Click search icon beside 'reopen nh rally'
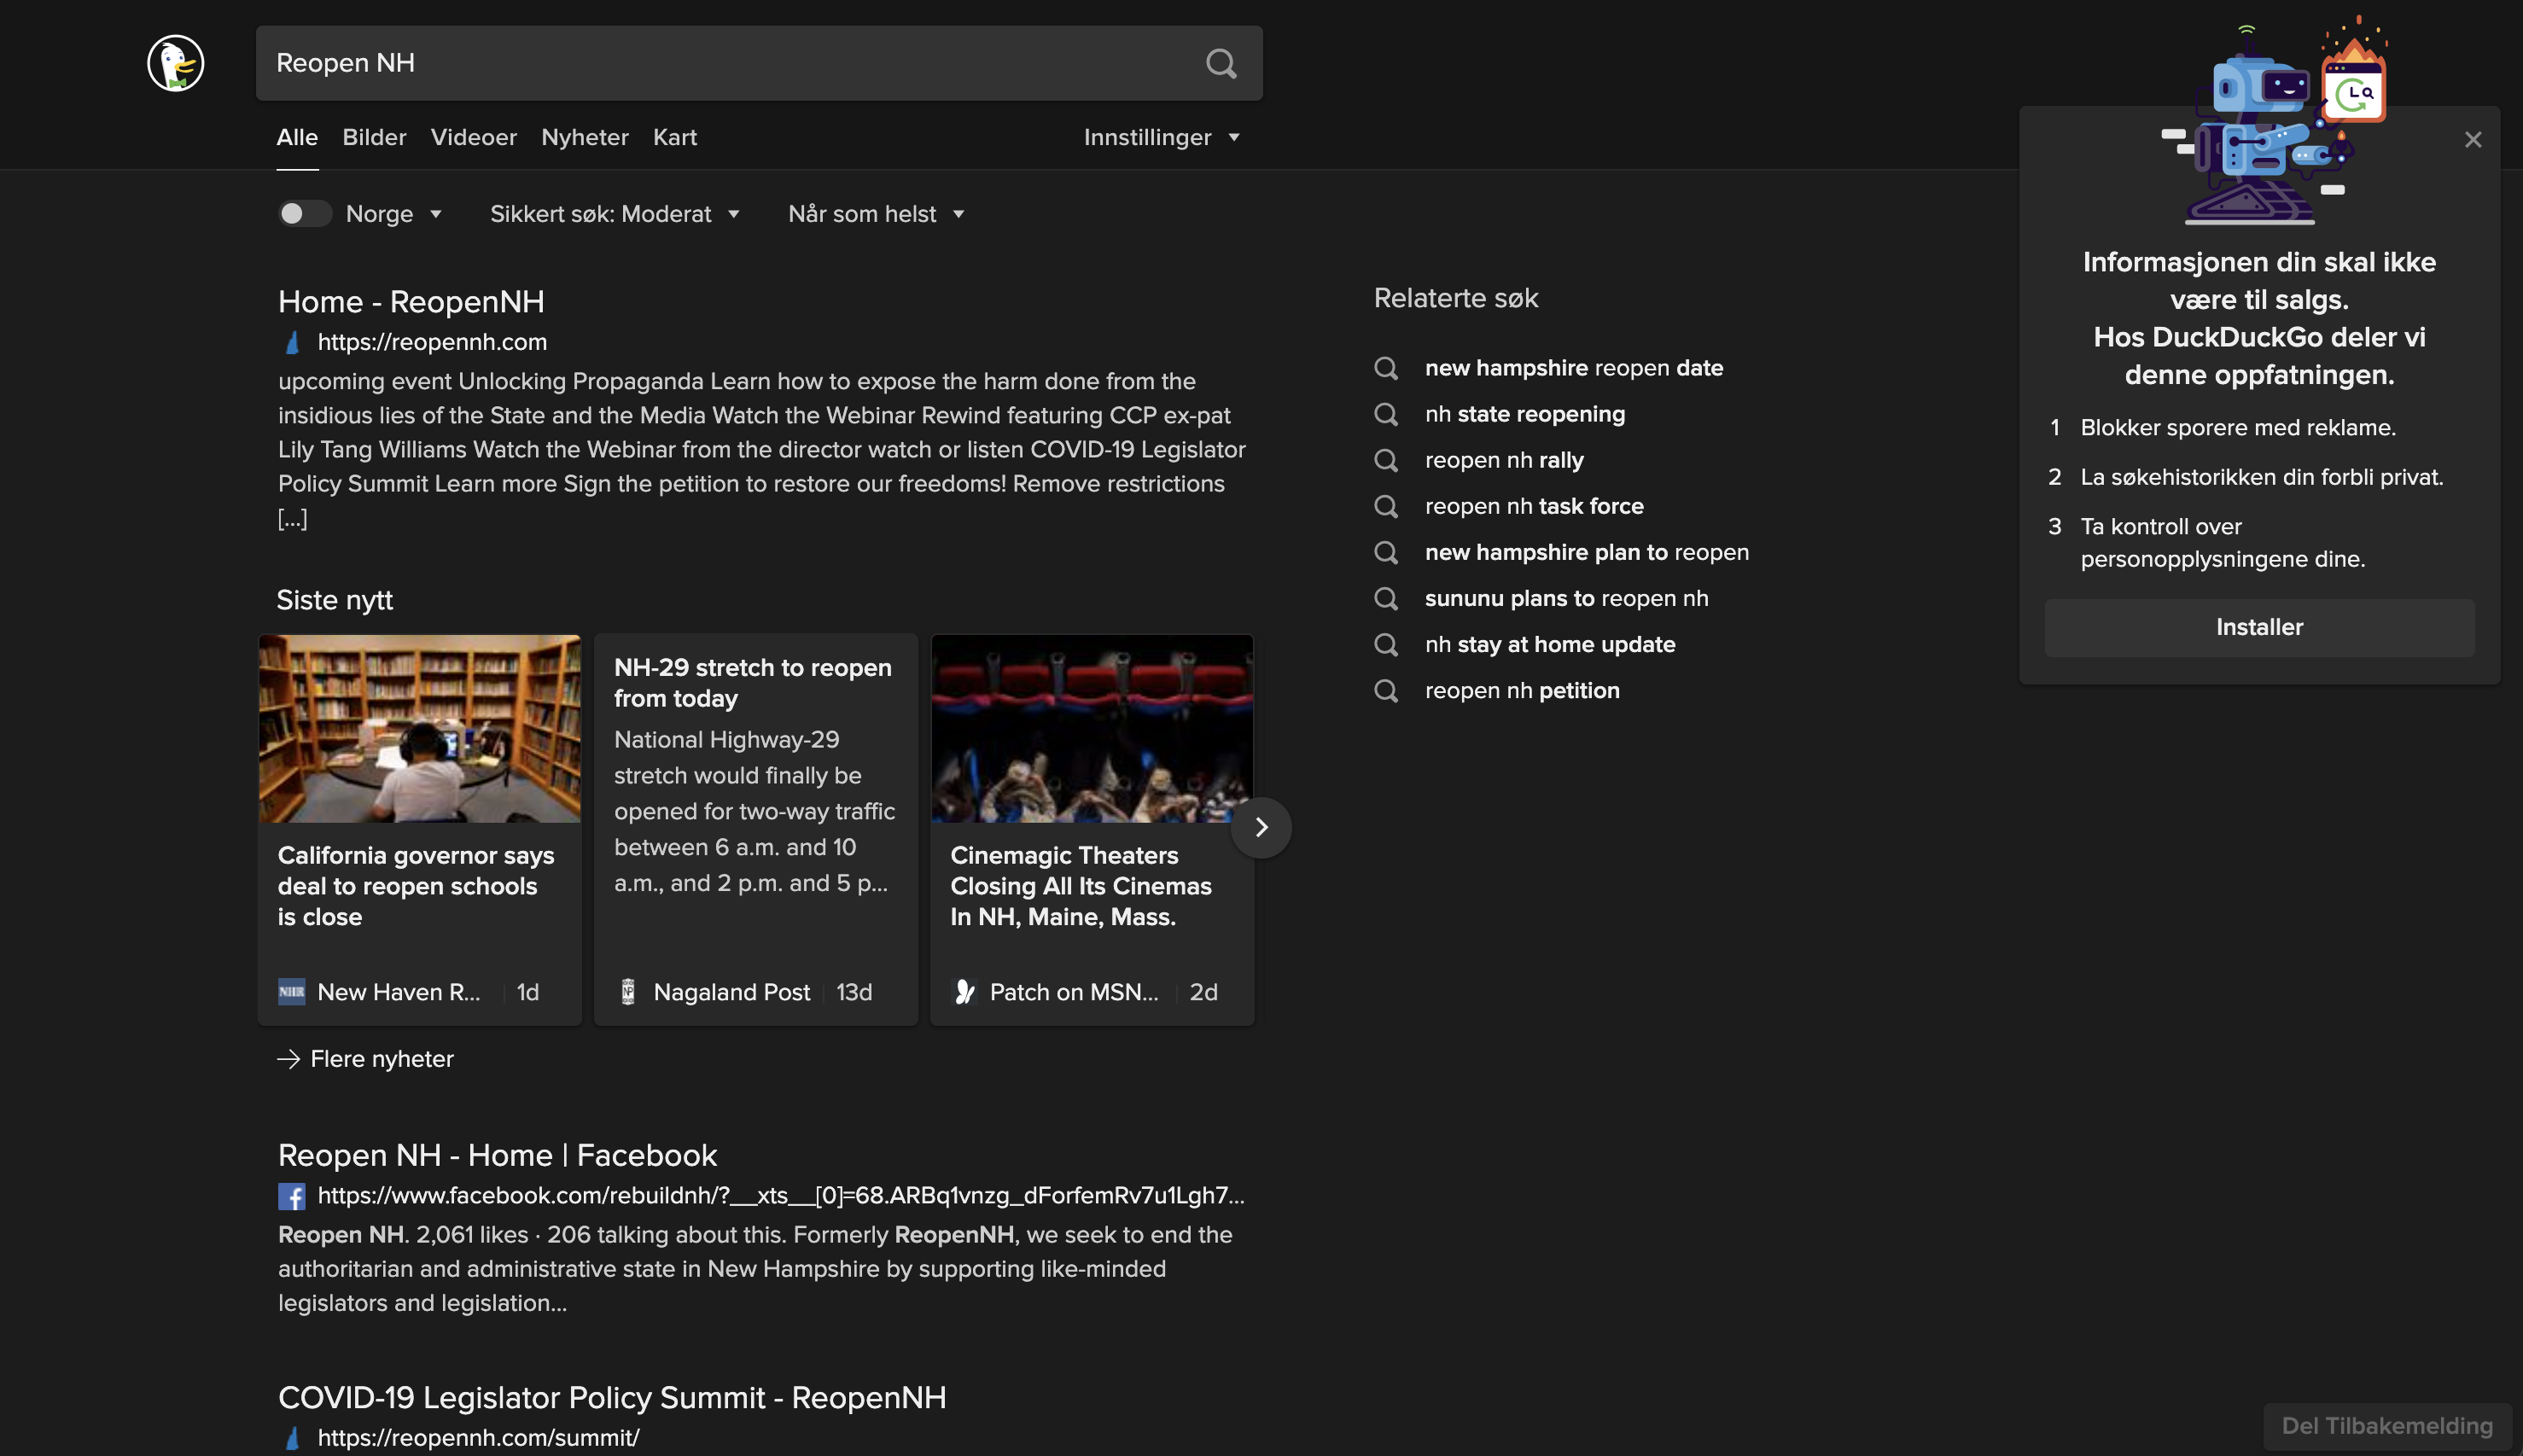2523x1456 pixels. 1386,460
